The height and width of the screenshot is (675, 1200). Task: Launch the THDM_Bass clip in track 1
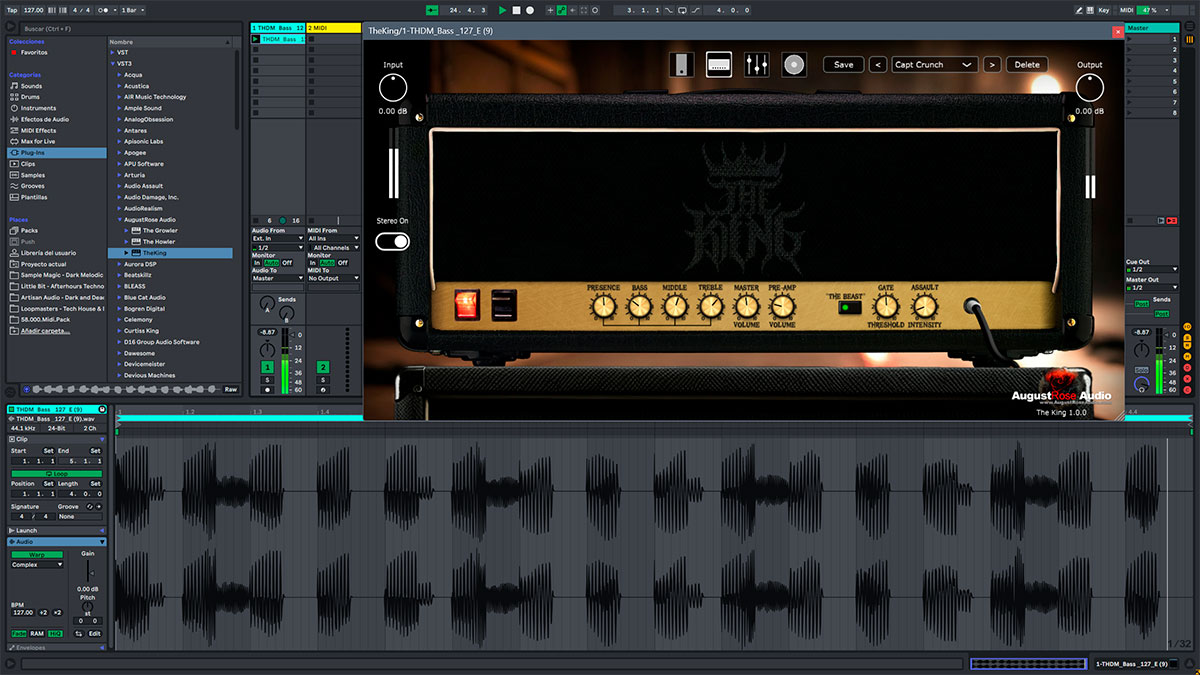(256, 39)
